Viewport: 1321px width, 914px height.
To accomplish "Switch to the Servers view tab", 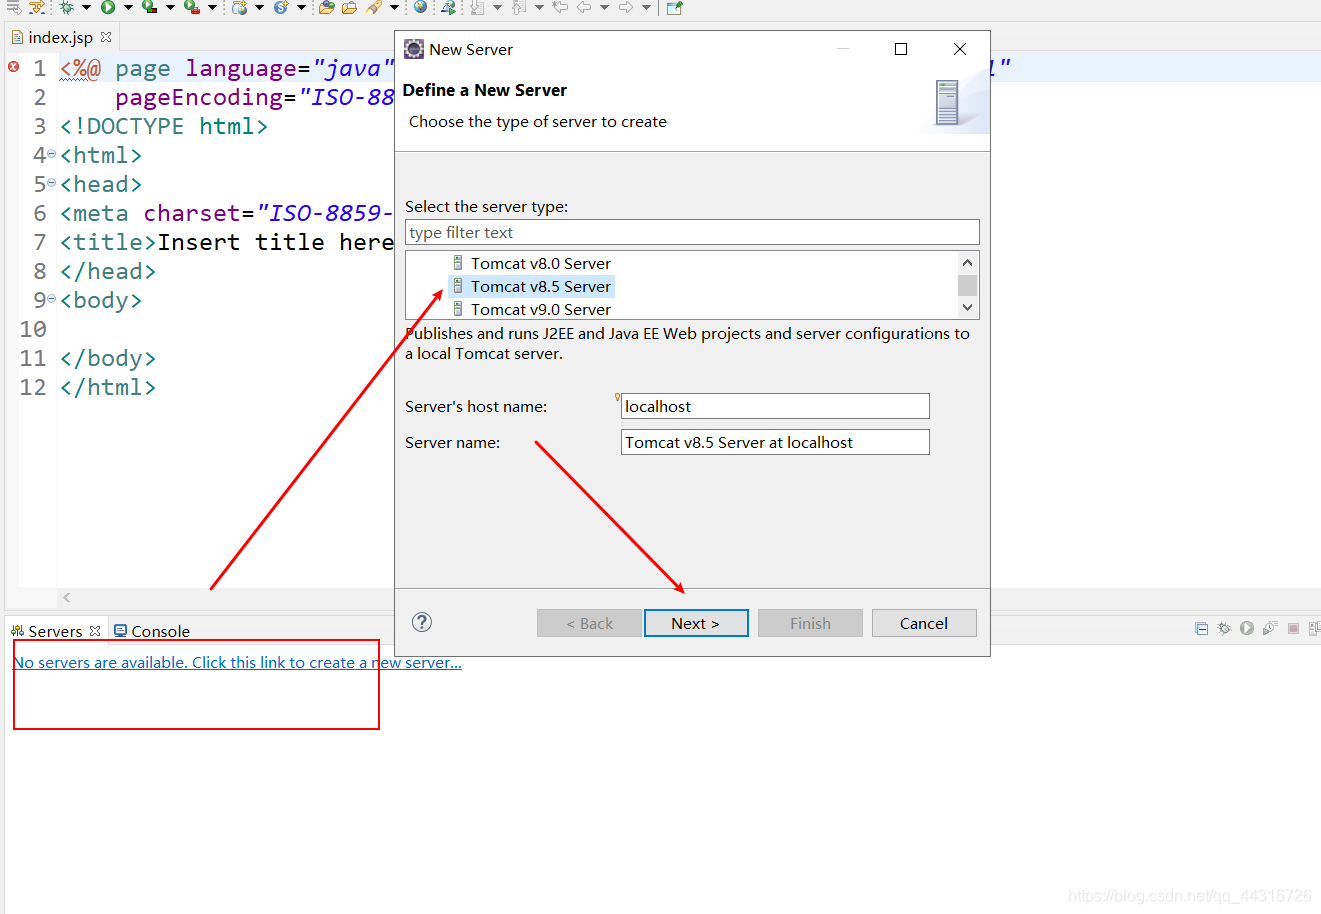I will pyautogui.click(x=55, y=631).
